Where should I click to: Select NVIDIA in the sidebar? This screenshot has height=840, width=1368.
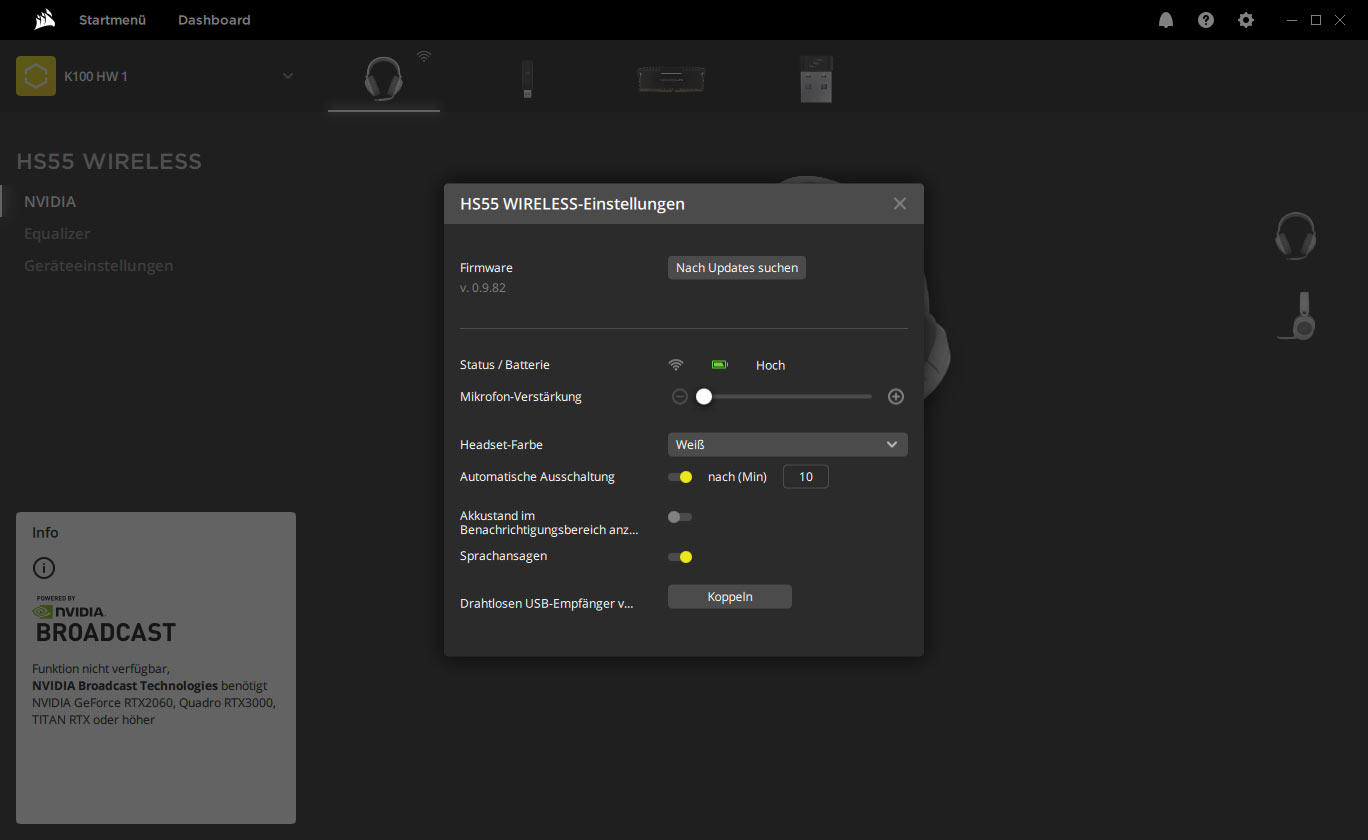click(50, 202)
